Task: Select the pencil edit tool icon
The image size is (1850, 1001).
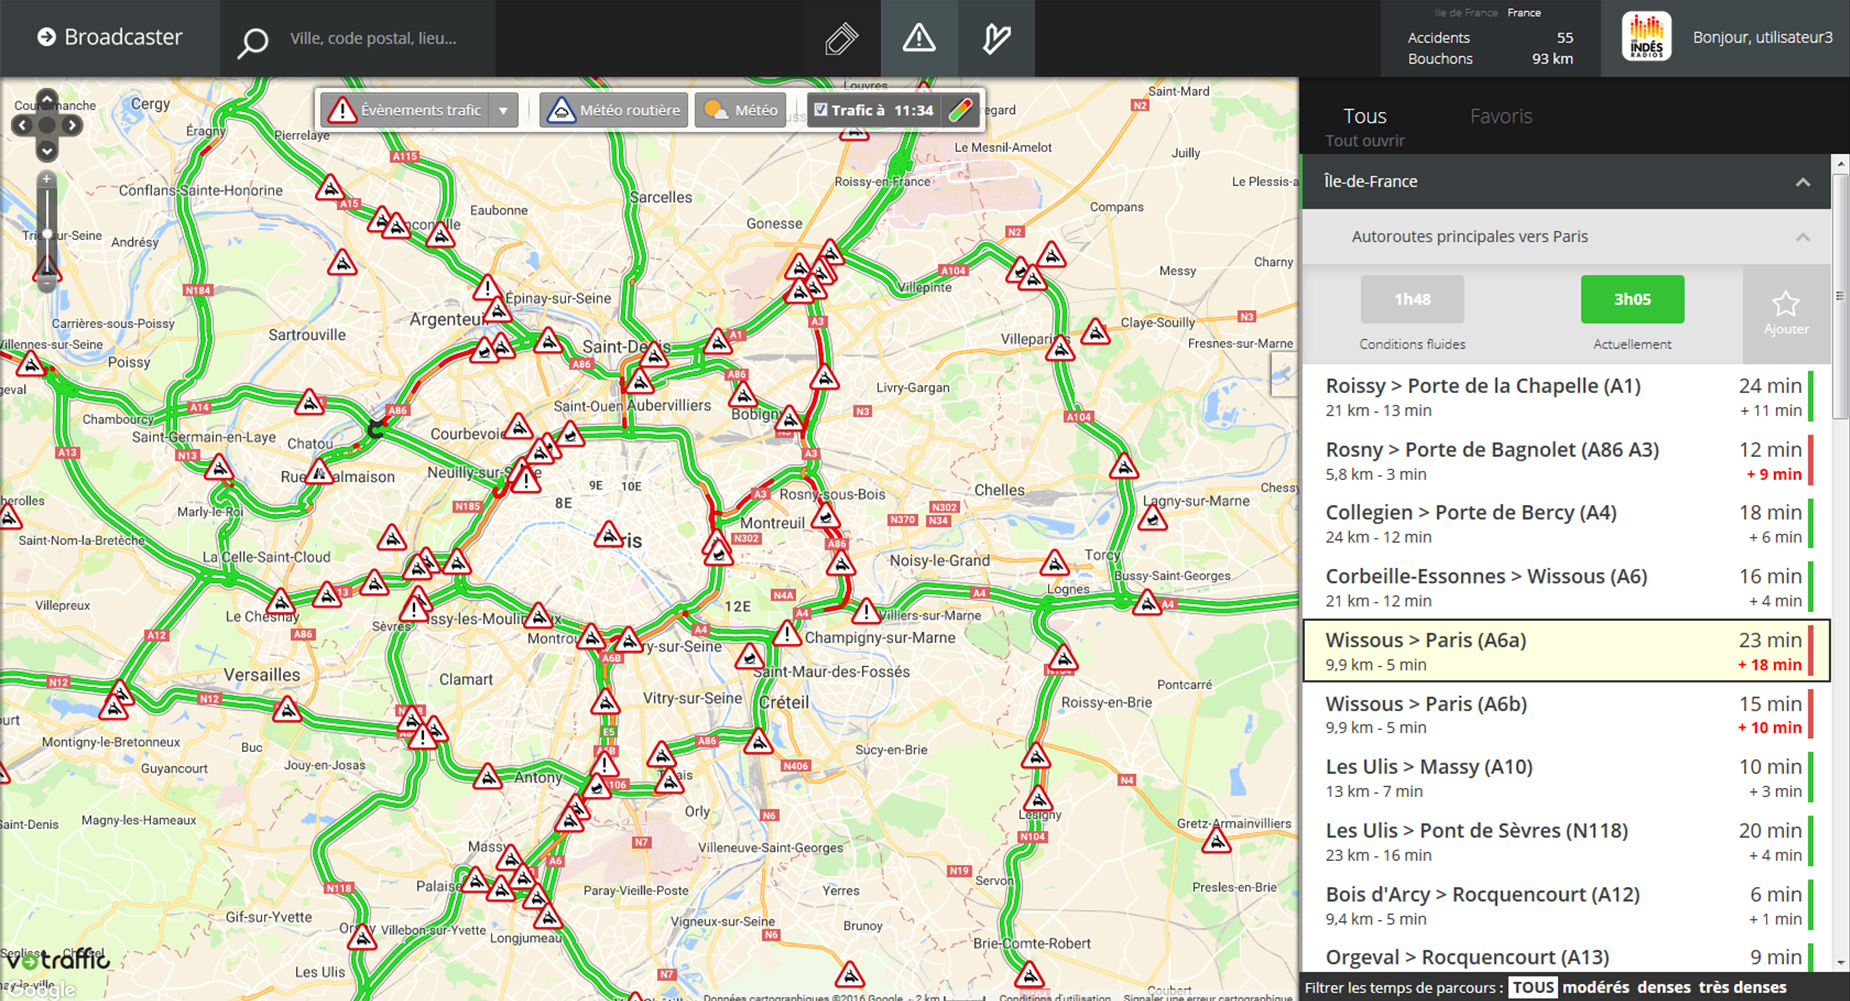Action: coord(841,39)
